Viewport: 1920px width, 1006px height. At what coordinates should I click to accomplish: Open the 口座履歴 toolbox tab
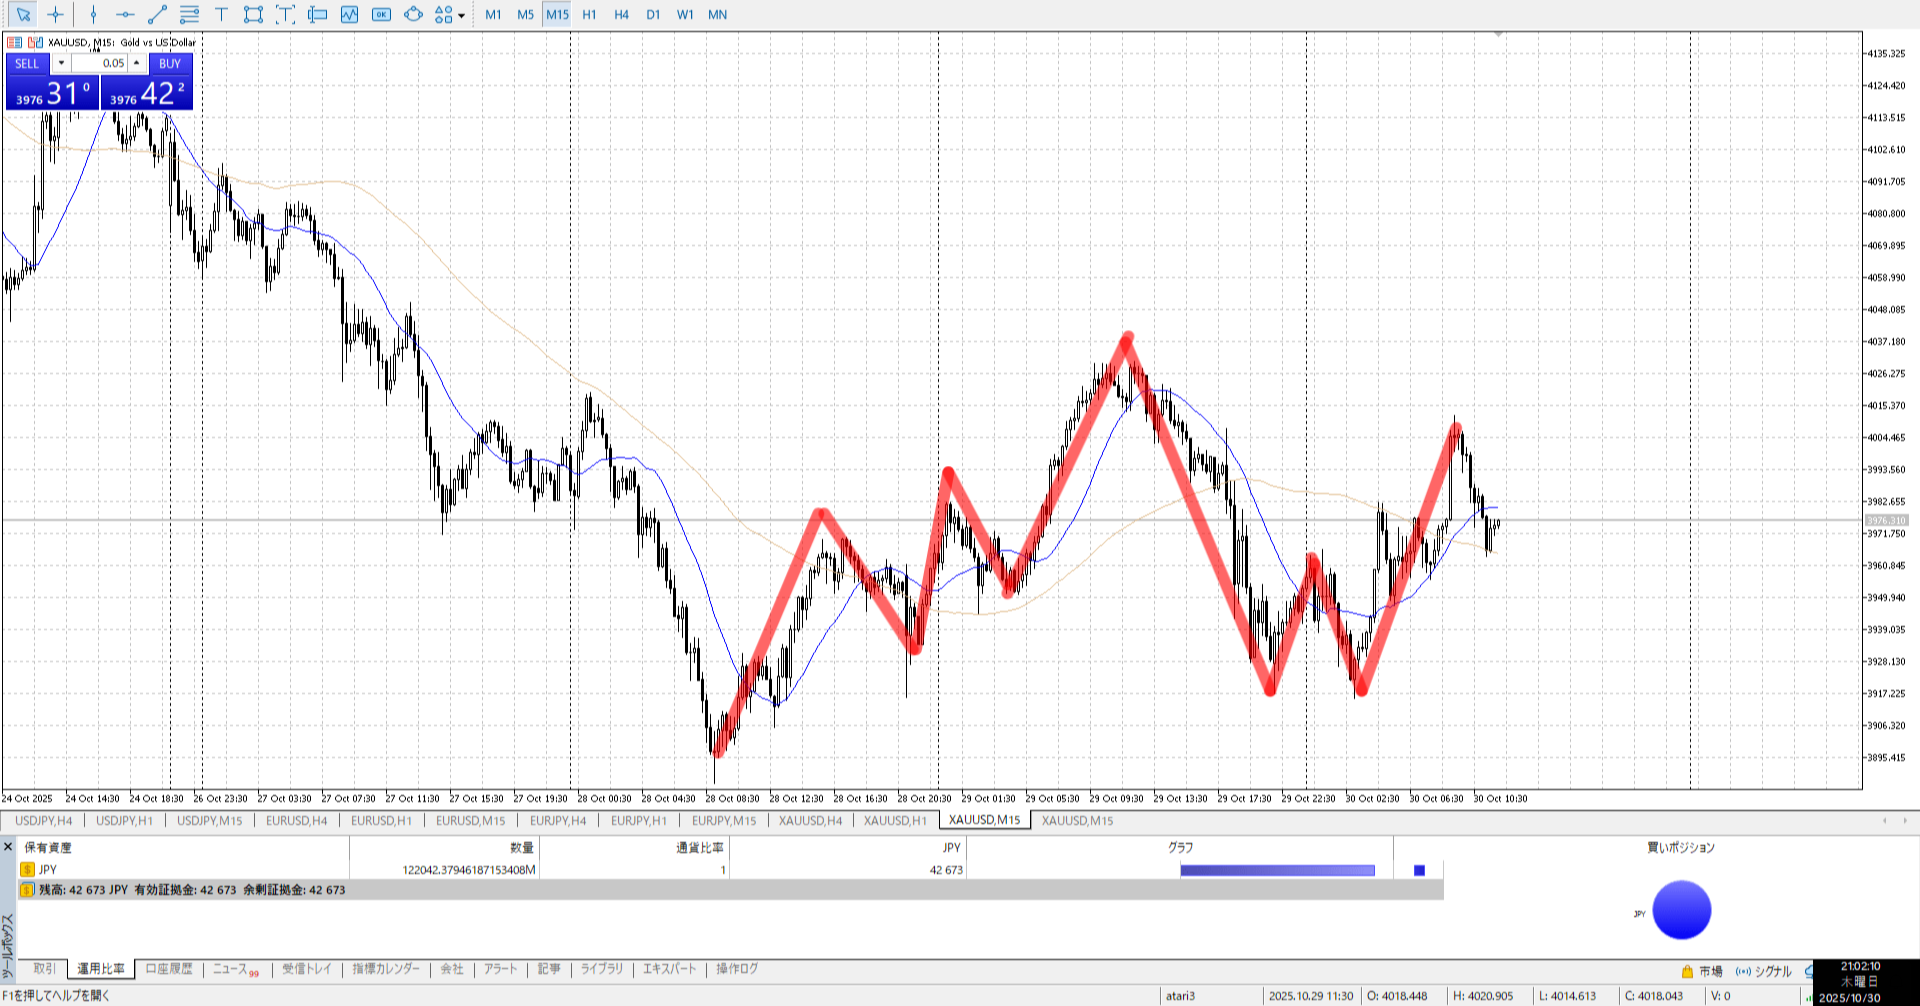168,969
